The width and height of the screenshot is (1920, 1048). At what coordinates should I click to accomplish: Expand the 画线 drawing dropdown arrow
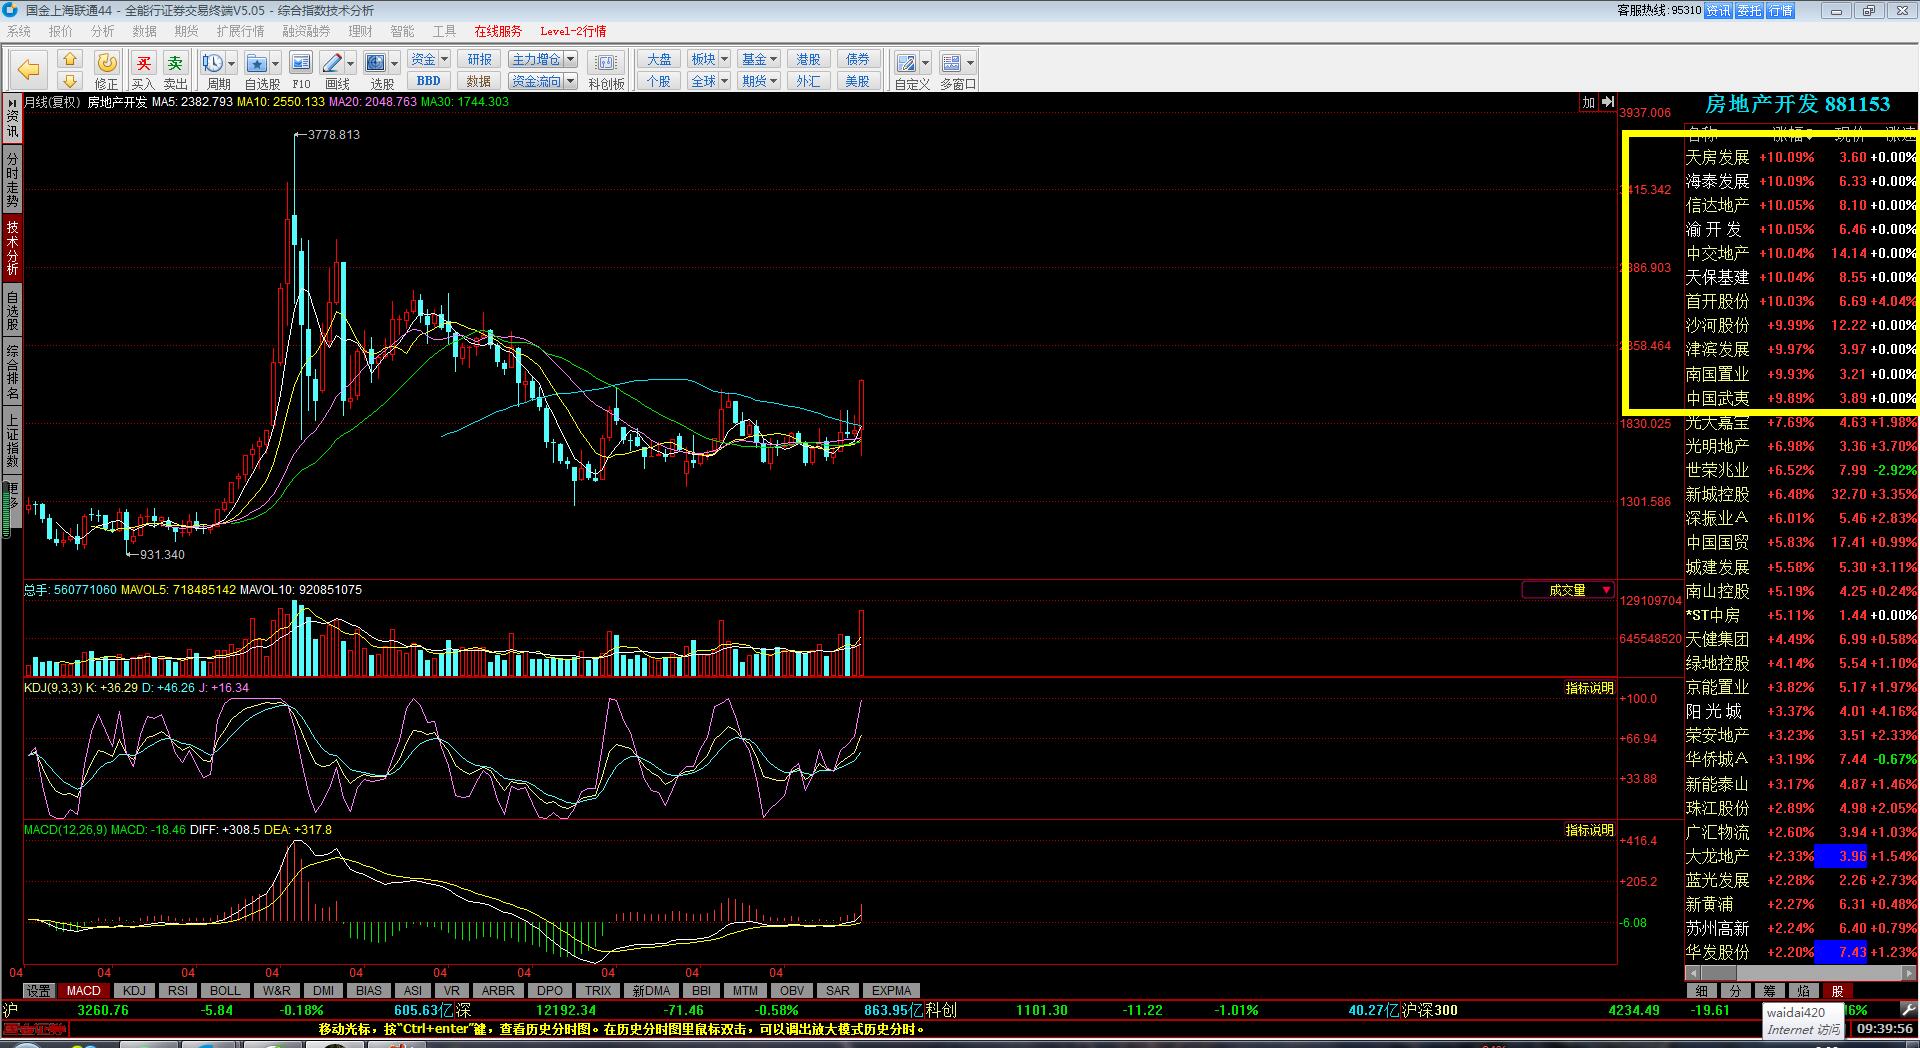[x=351, y=63]
